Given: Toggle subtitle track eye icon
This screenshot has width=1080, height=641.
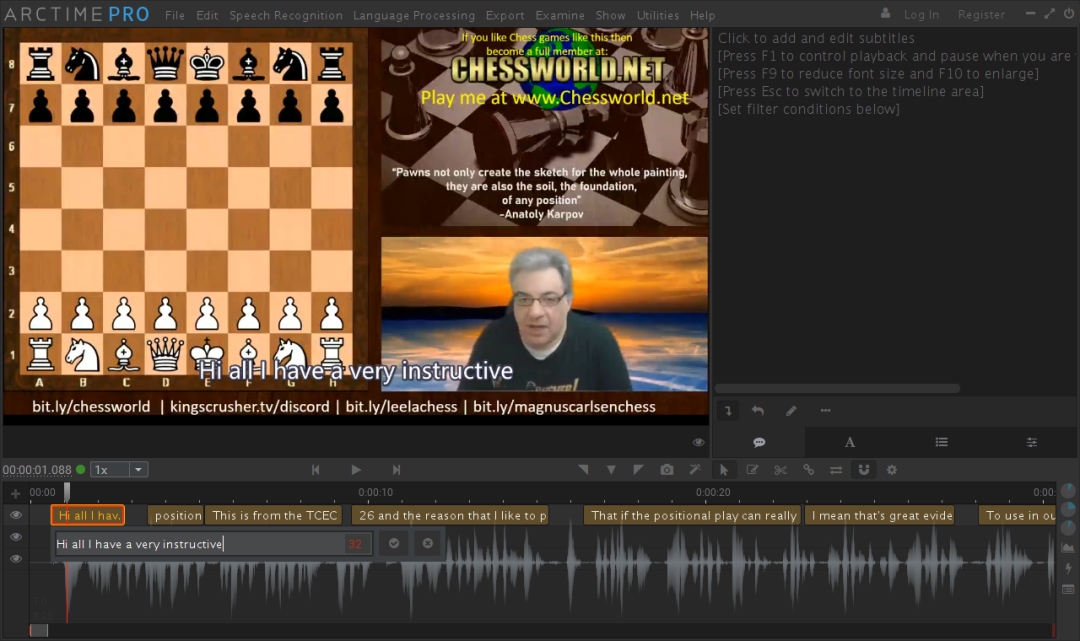Looking at the screenshot, I should [16, 515].
